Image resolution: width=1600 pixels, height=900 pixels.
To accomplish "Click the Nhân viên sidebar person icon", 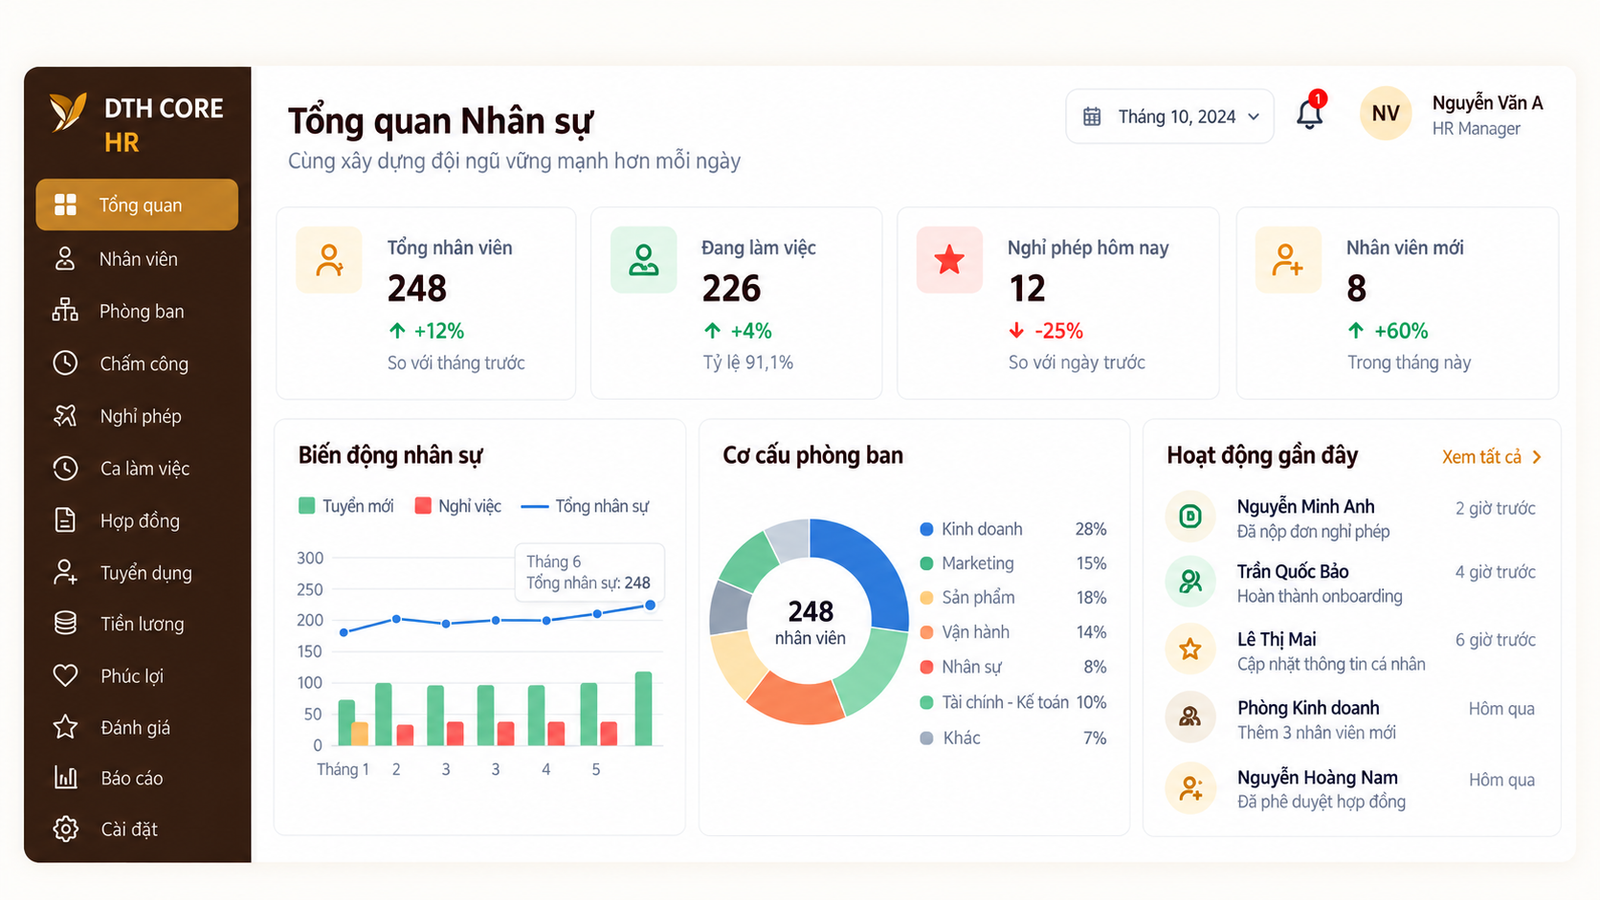I will click(65, 259).
